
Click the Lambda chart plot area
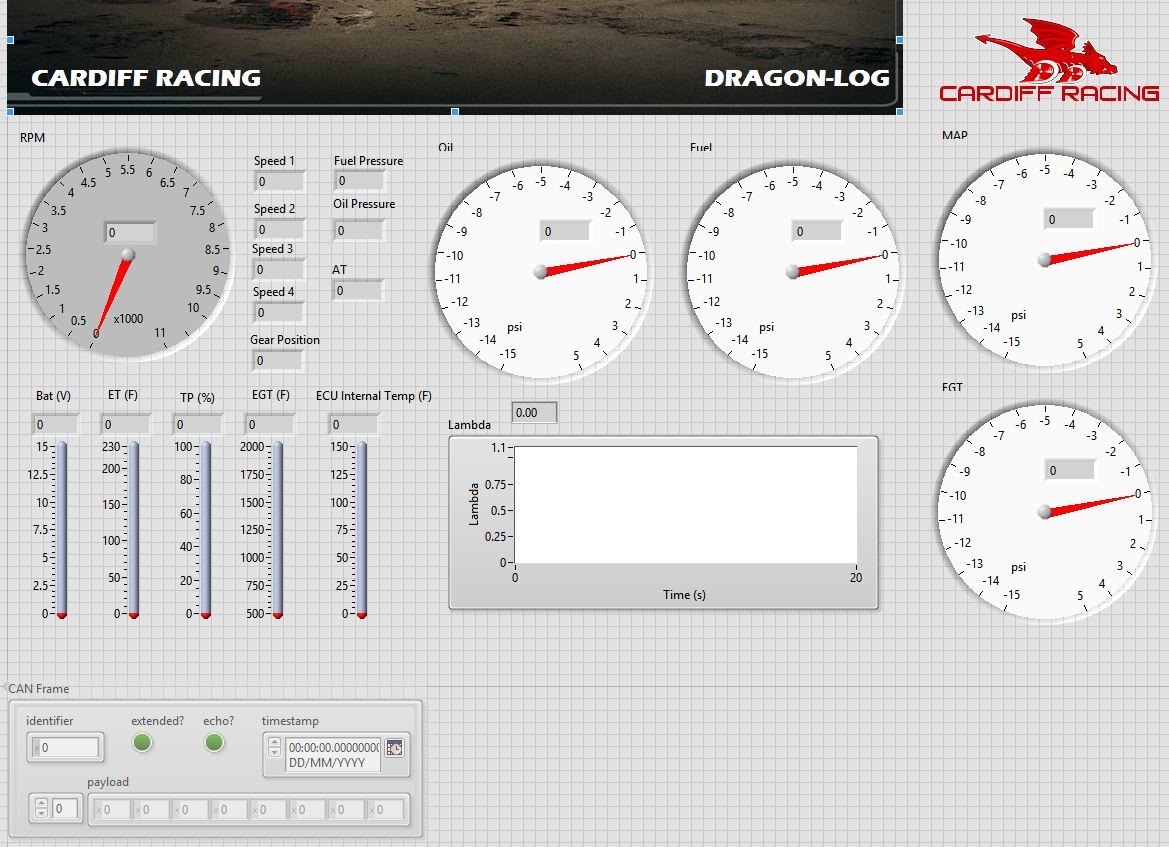click(686, 505)
